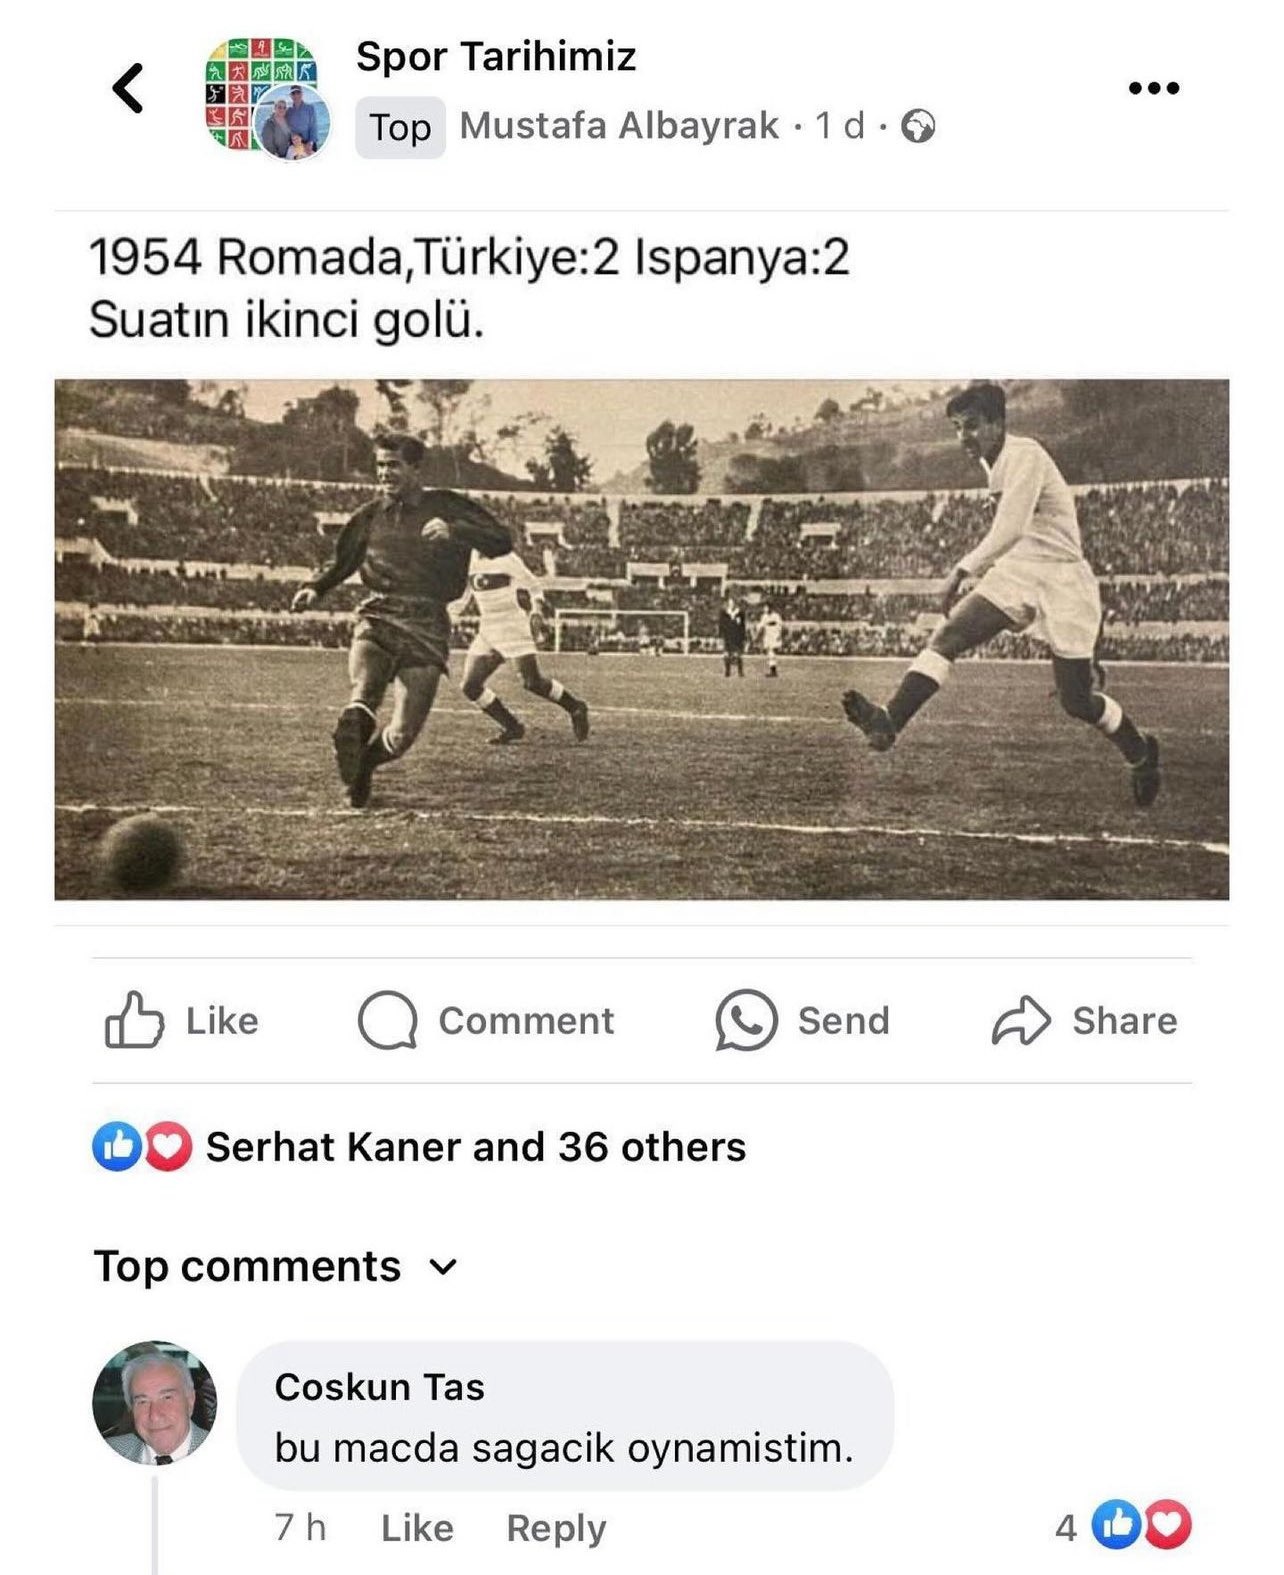The image size is (1284, 1575).
Task: Open post reactions via blue like emoji
Action: click(x=117, y=1147)
